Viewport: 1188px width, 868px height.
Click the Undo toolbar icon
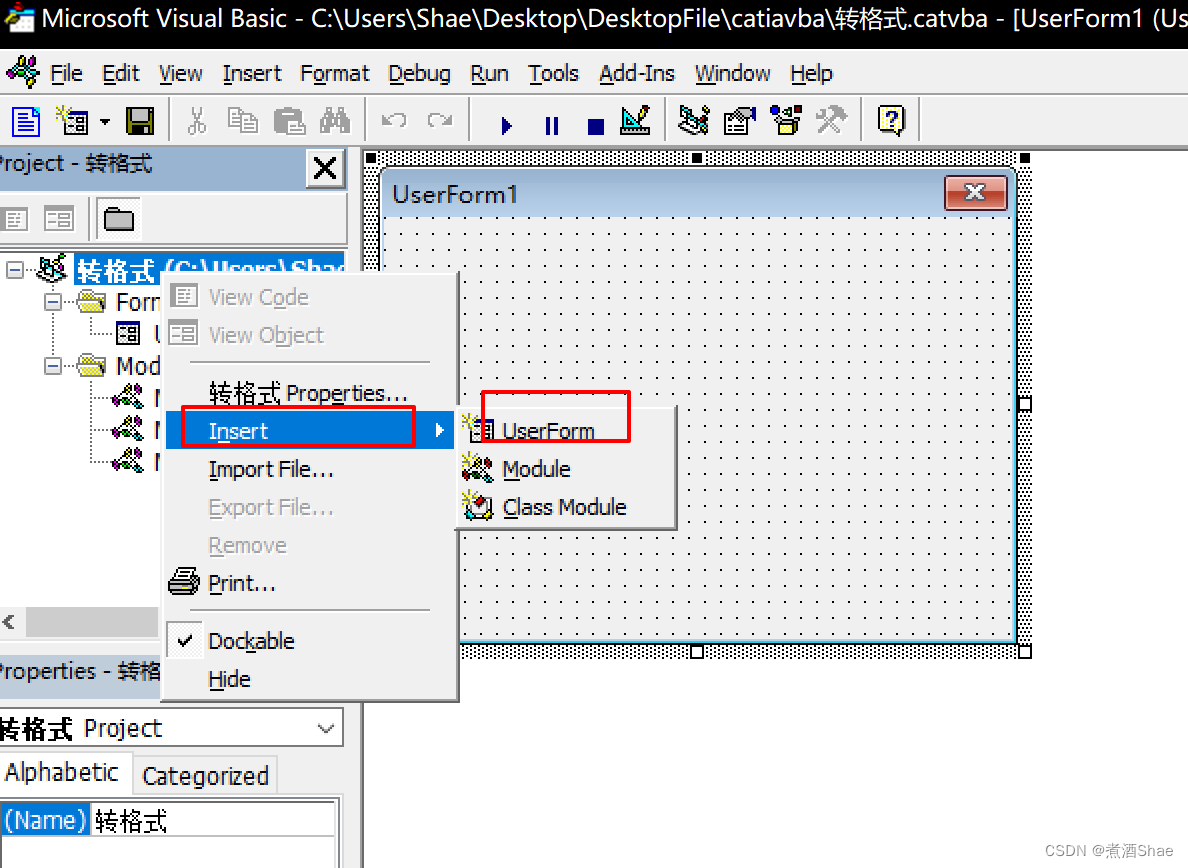click(394, 121)
